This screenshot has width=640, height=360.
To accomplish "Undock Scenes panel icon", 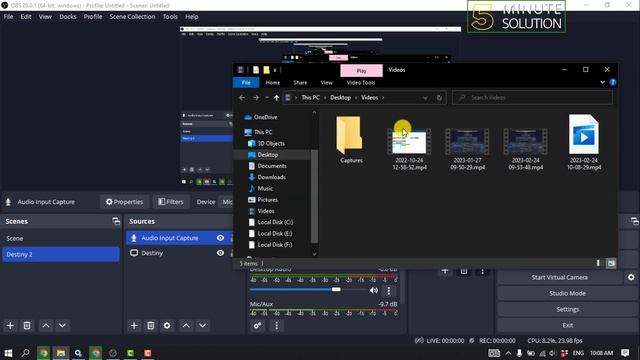I will pyautogui.click(x=116, y=221).
